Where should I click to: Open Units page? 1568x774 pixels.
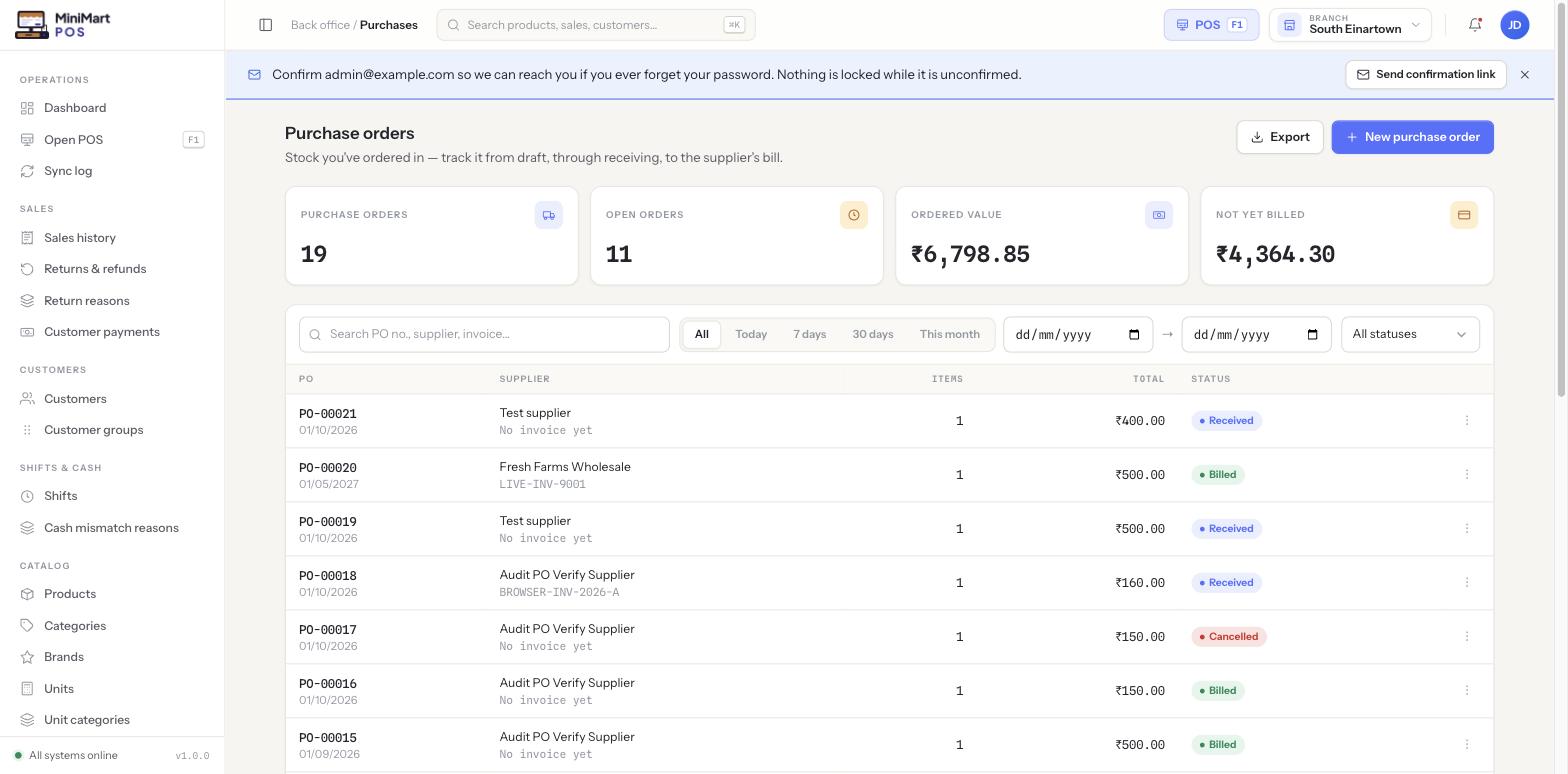112,689
